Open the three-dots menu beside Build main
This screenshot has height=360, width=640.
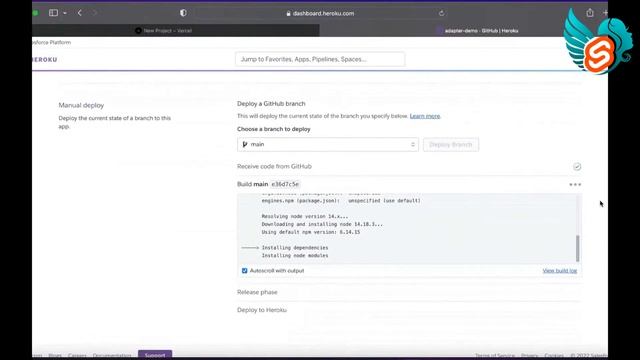click(x=575, y=184)
